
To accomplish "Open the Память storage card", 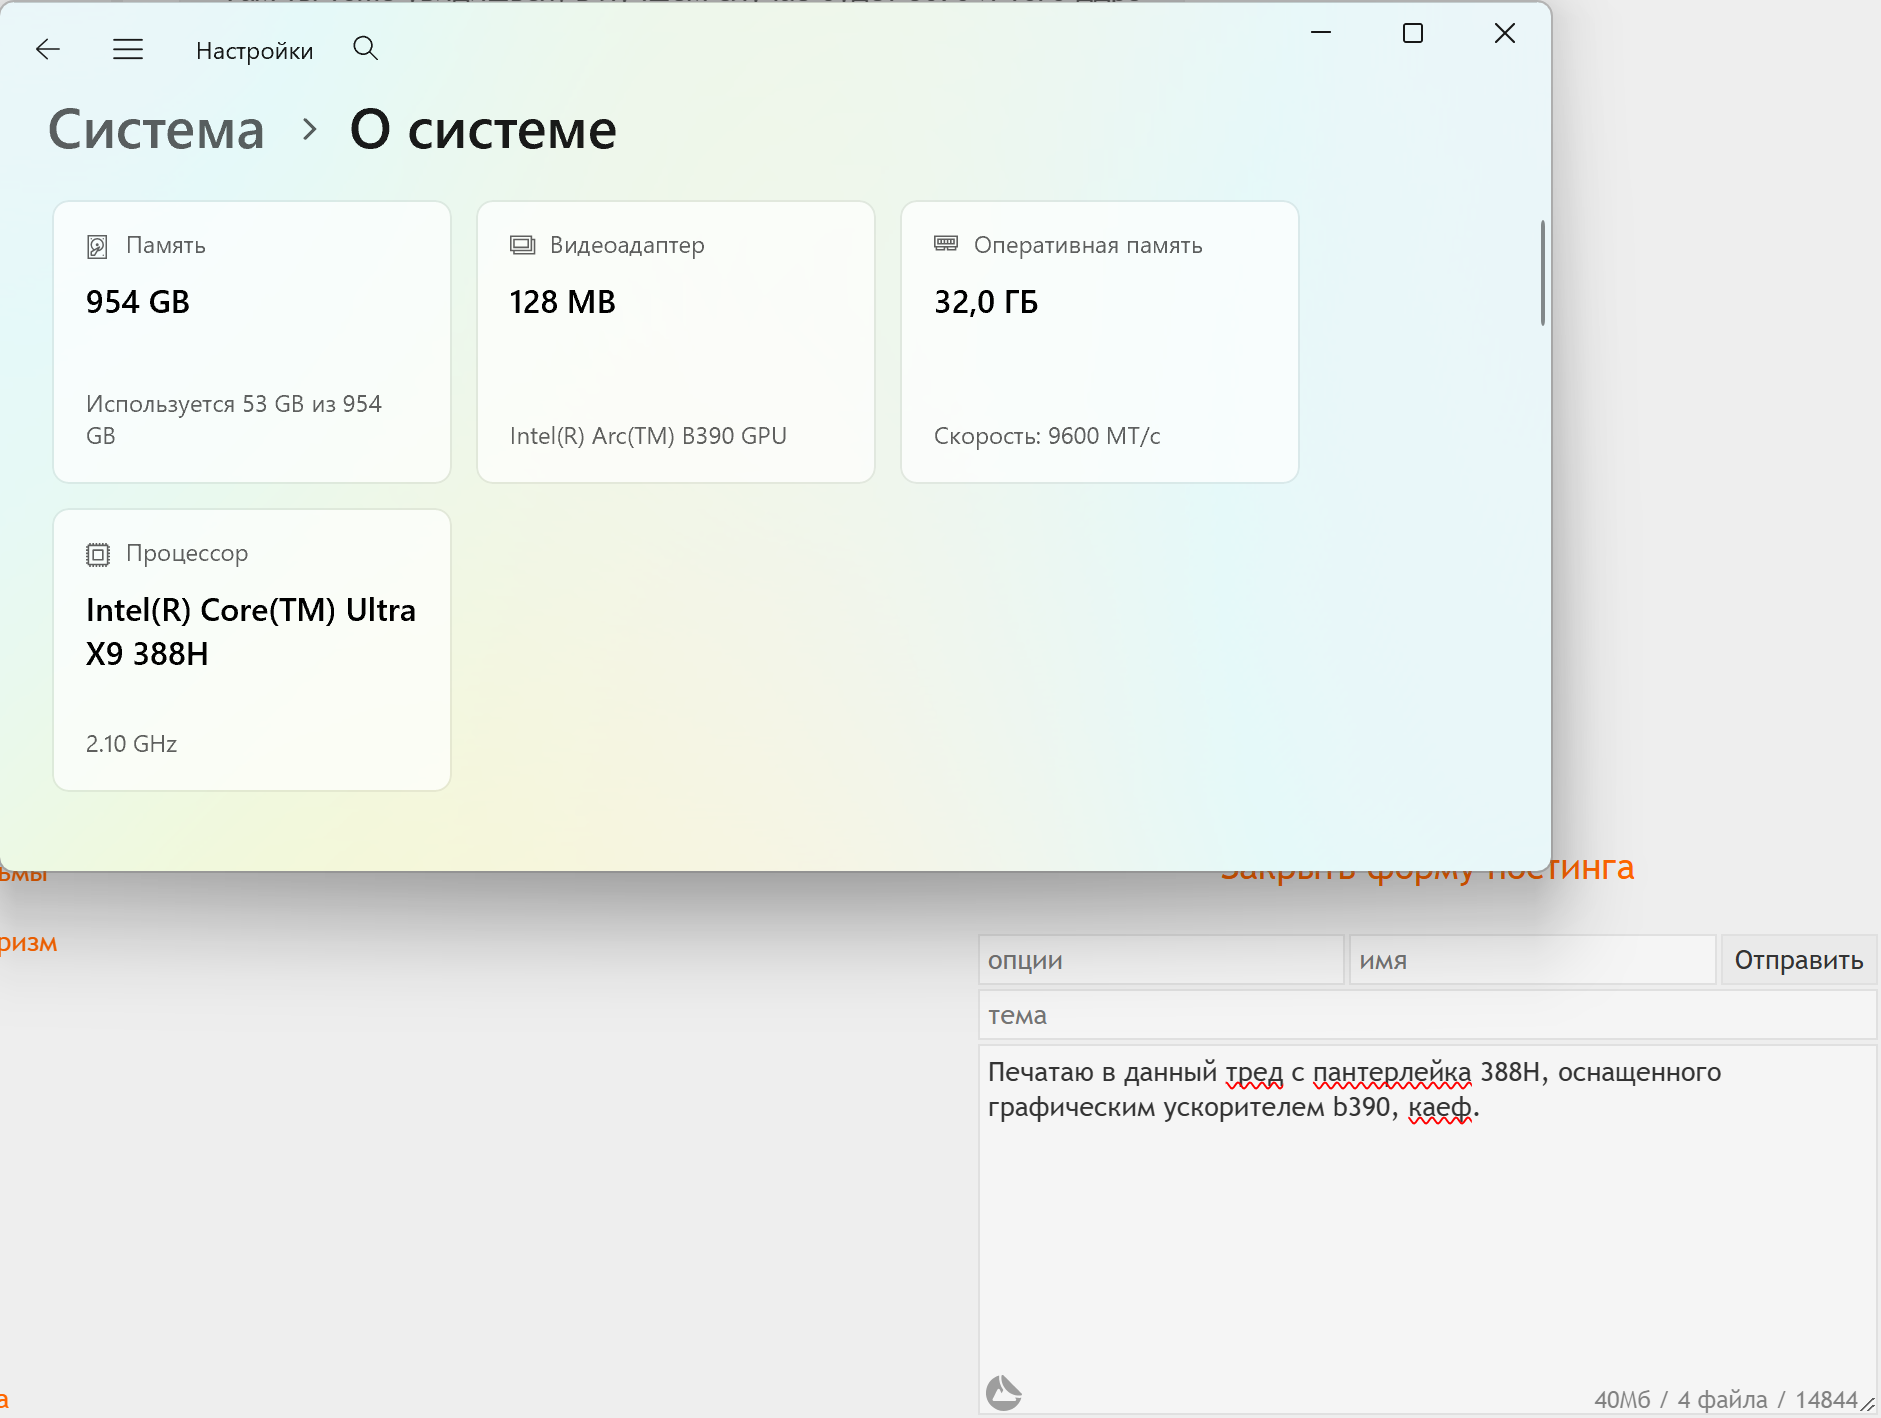I will coord(252,342).
